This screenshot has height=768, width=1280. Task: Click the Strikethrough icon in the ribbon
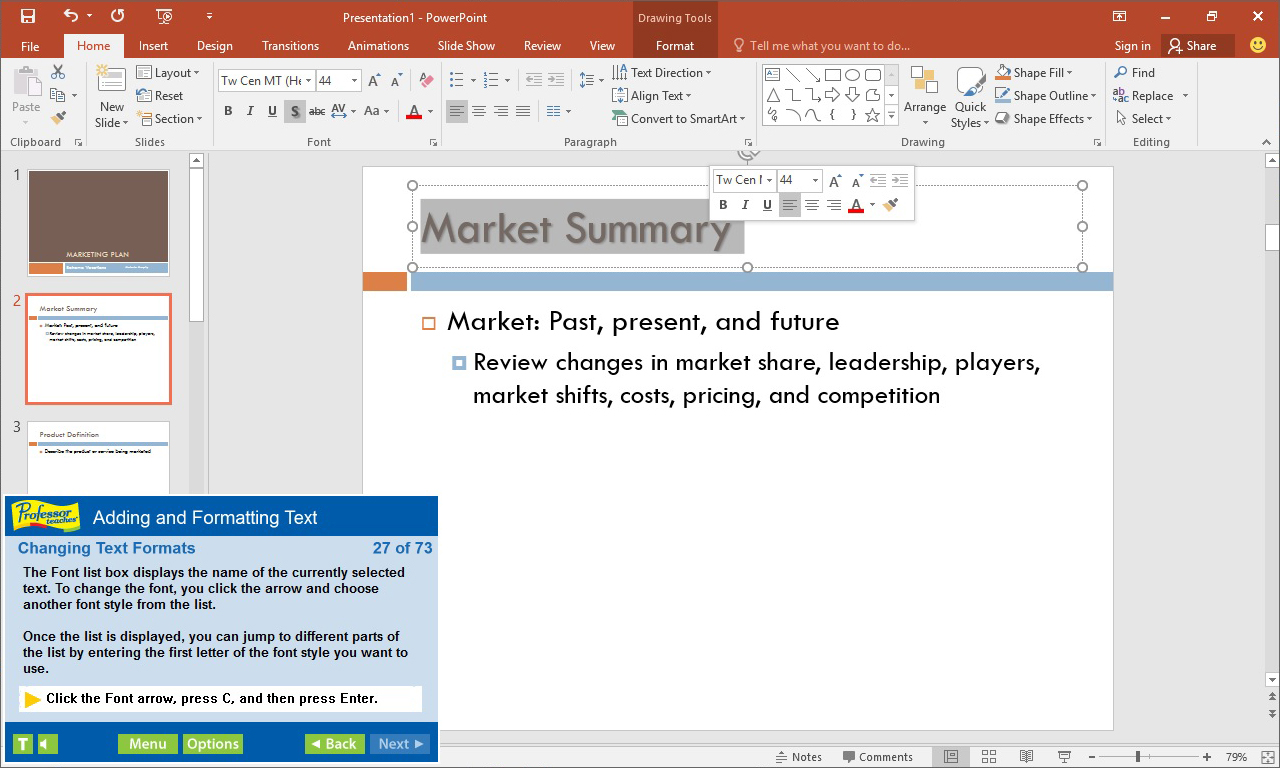317,111
